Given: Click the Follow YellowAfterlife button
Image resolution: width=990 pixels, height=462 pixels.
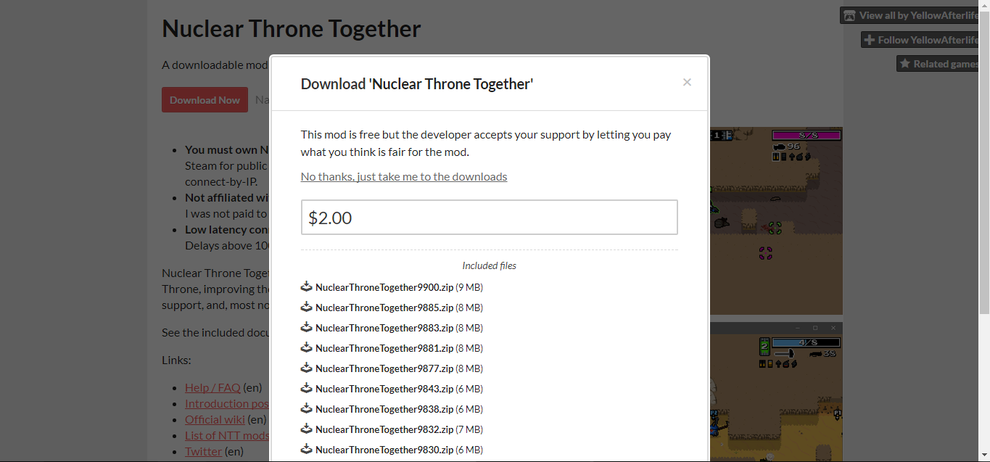Looking at the screenshot, I should [920, 40].
